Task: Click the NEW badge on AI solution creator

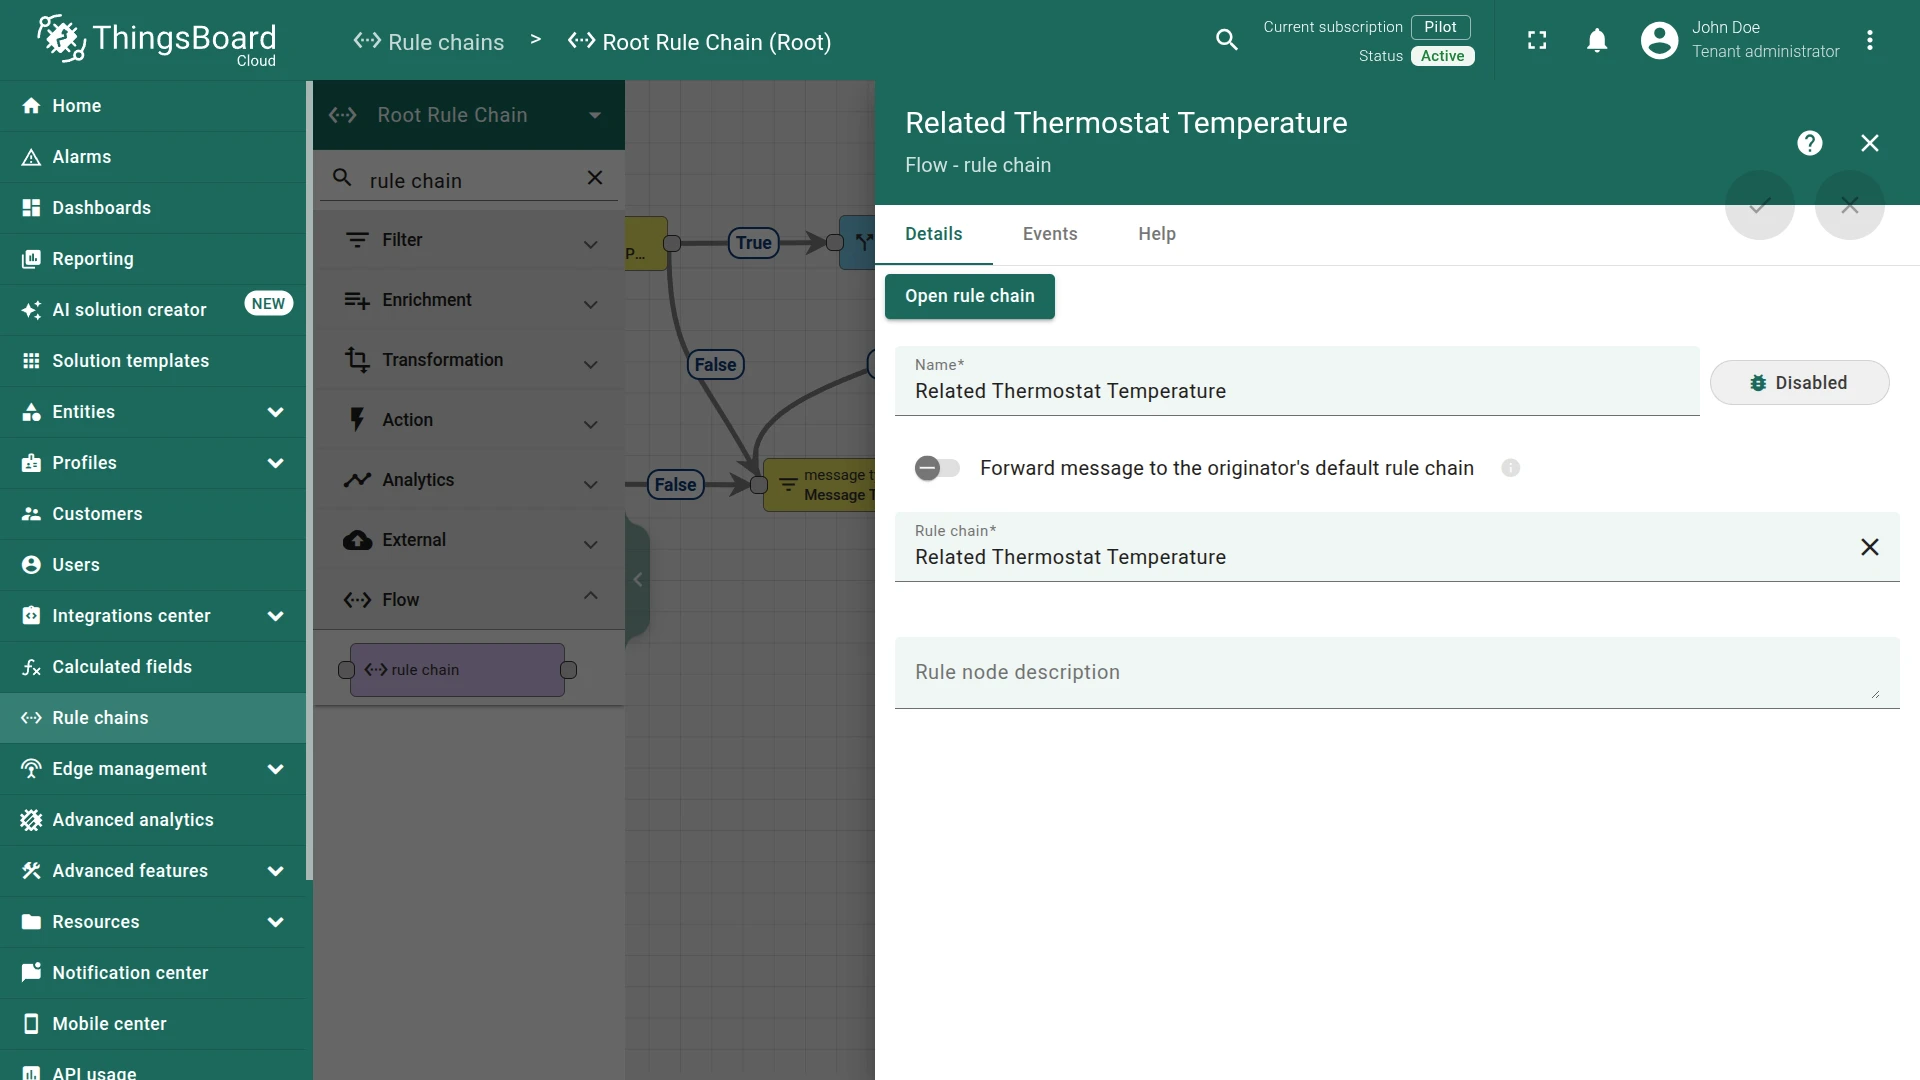Action: [268, 304]
